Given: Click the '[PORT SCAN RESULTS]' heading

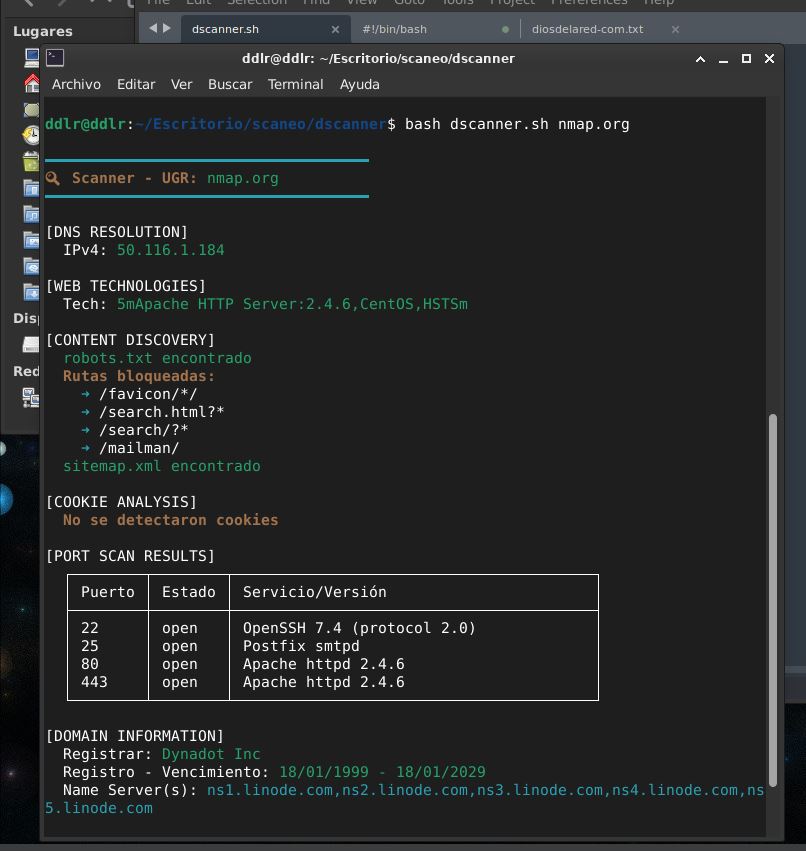Looking at the screenshot, I should click(130, 556).
